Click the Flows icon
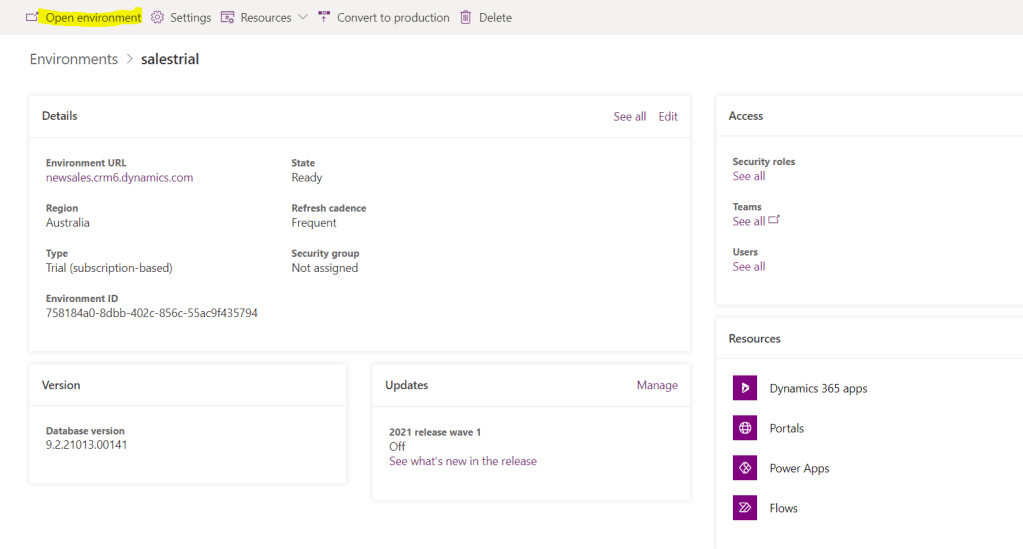Viewport: 1023px width, 549px height. point(745,508)
